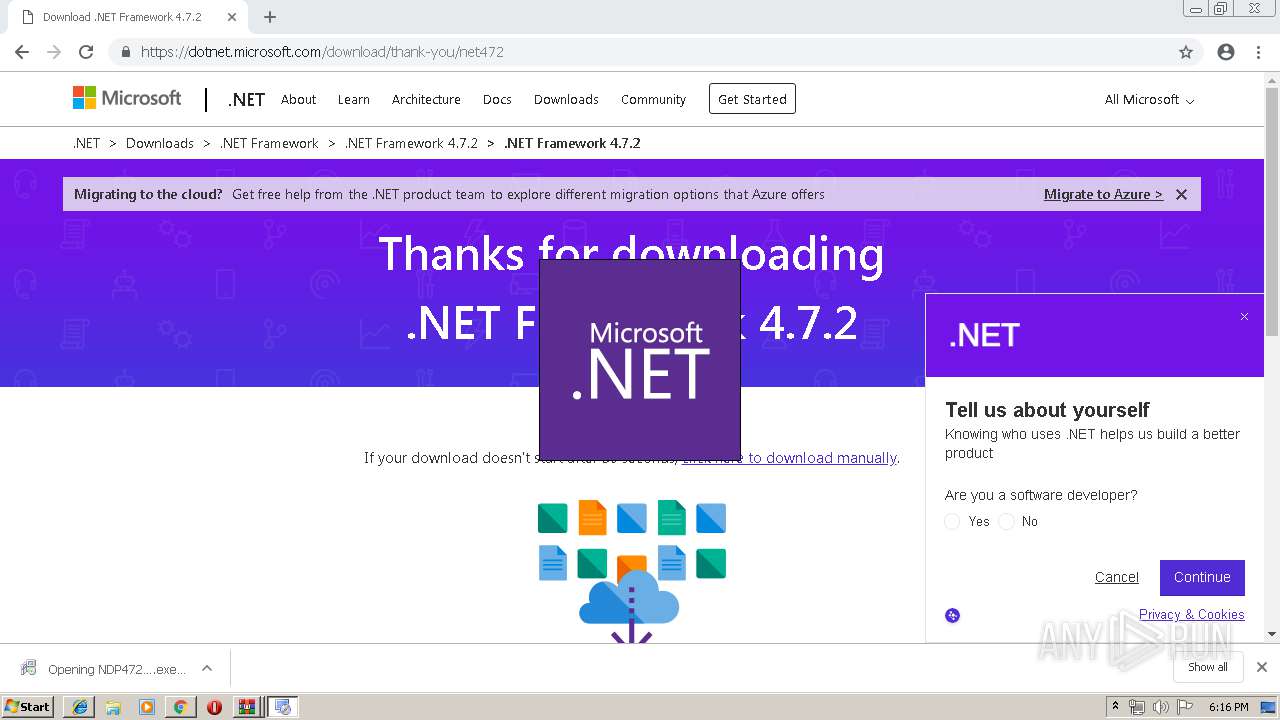
Task: Click the Show desktop button
Action: [1268, 707]
